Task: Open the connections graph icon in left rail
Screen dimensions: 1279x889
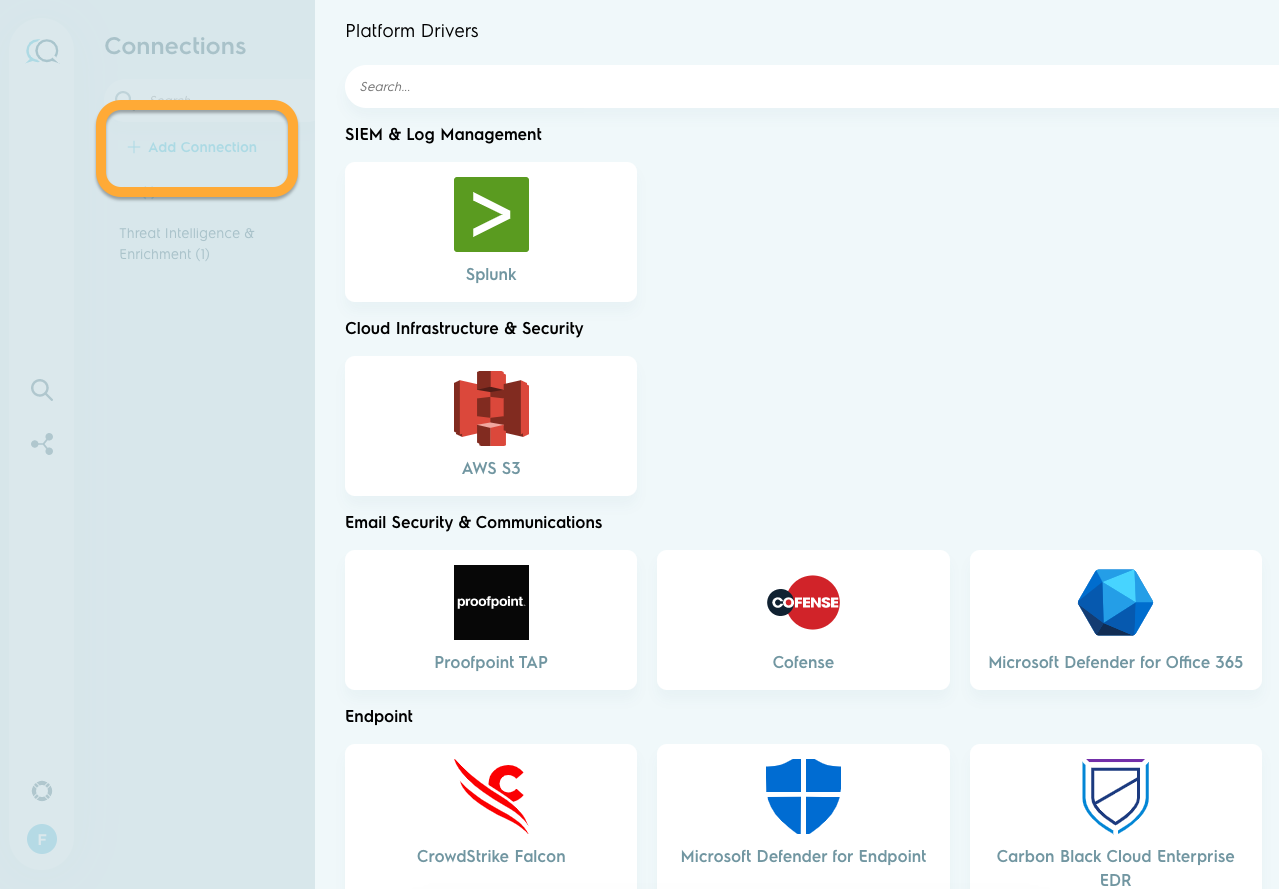Action: (42, 445)
